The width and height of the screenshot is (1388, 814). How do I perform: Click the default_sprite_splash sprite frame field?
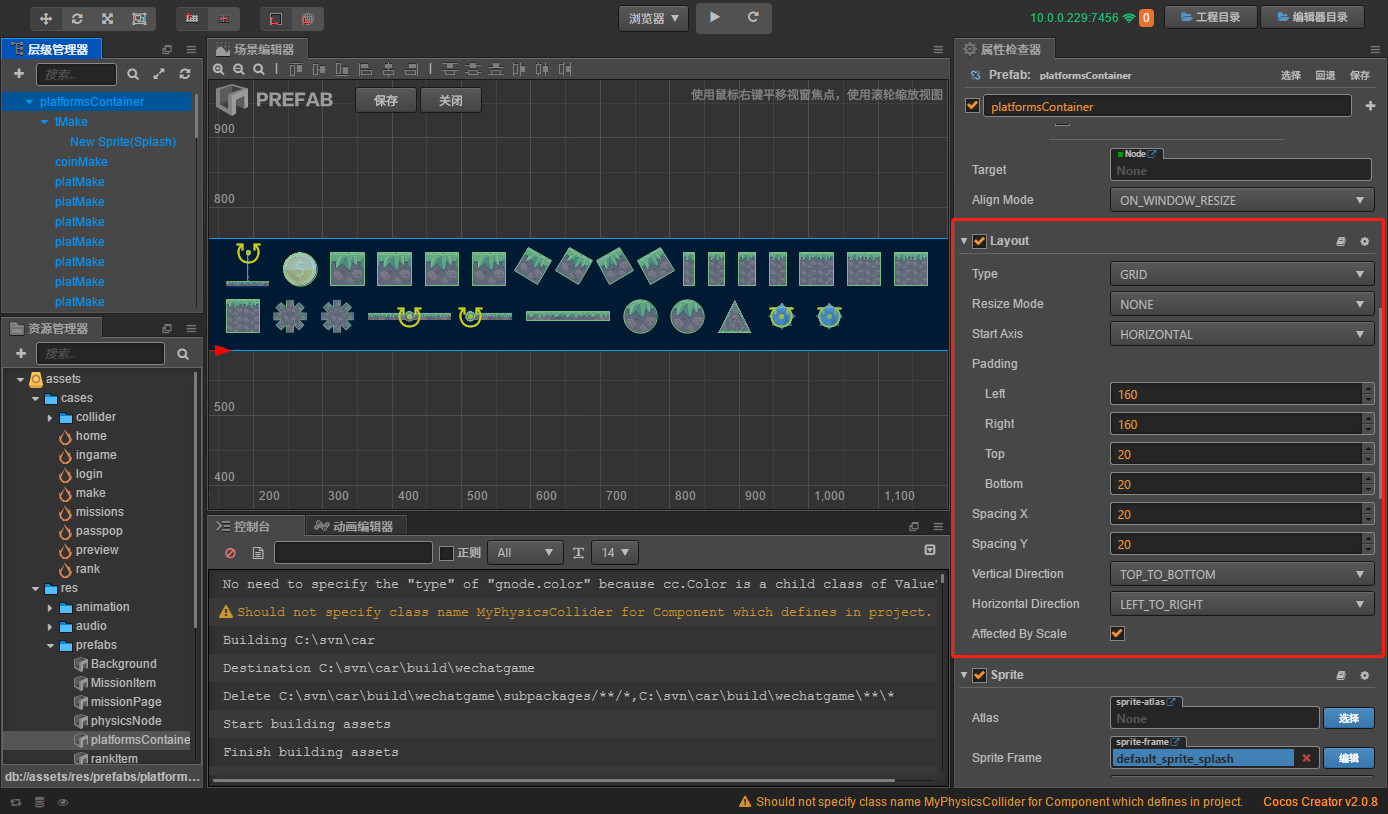click(1205, 758)
